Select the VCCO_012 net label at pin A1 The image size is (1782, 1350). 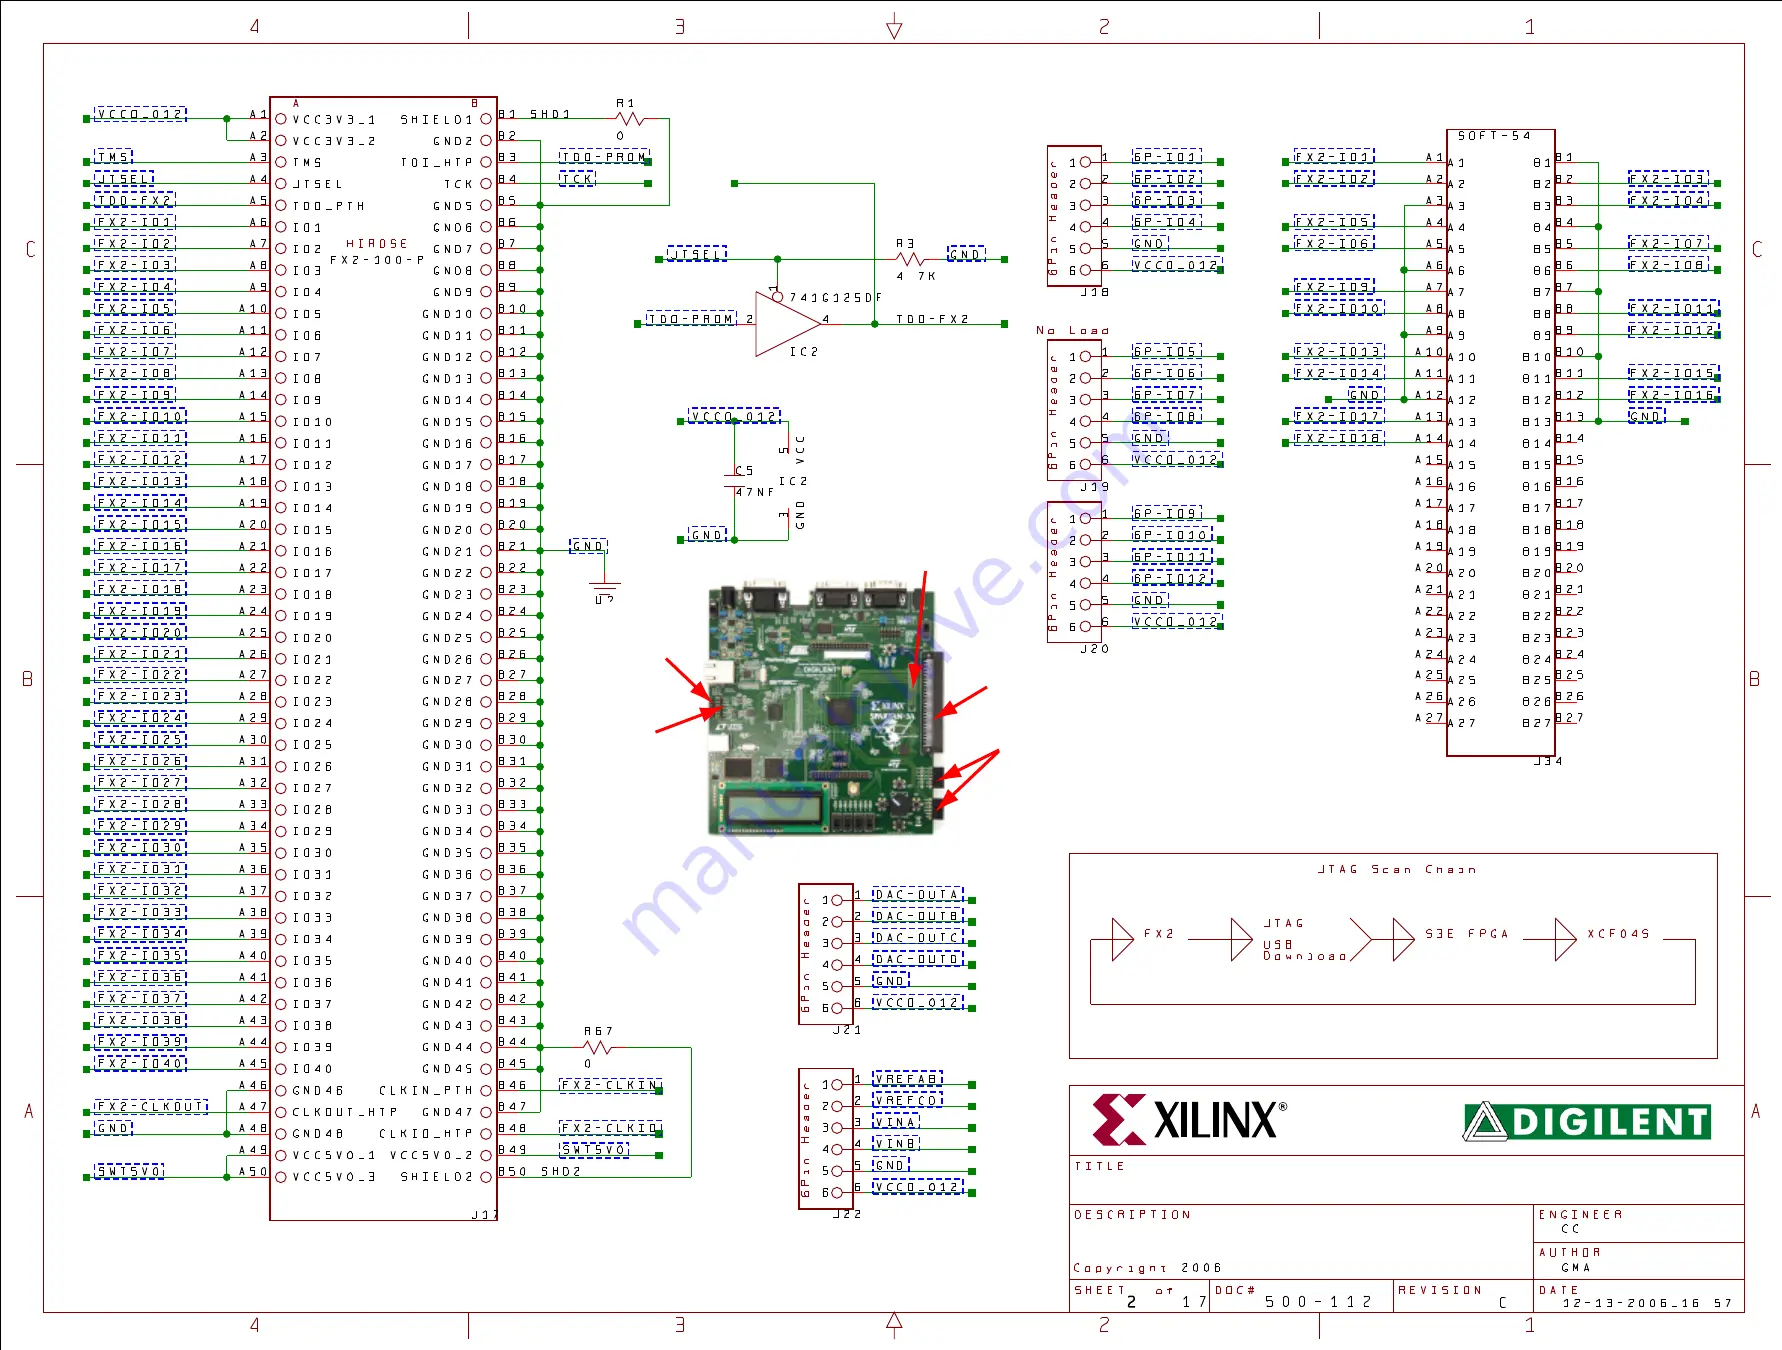[x=140, y=114]
